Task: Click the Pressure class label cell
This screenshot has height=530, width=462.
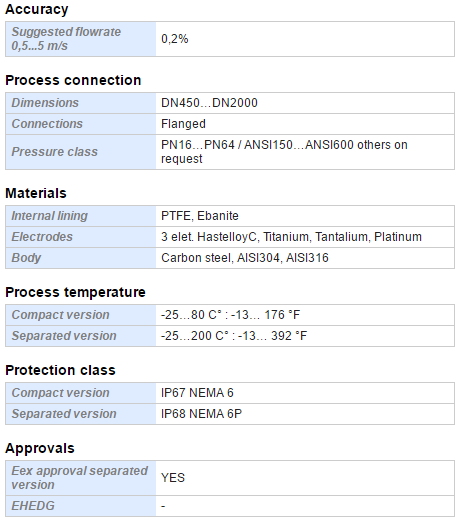Action: (x=81, y=152)
